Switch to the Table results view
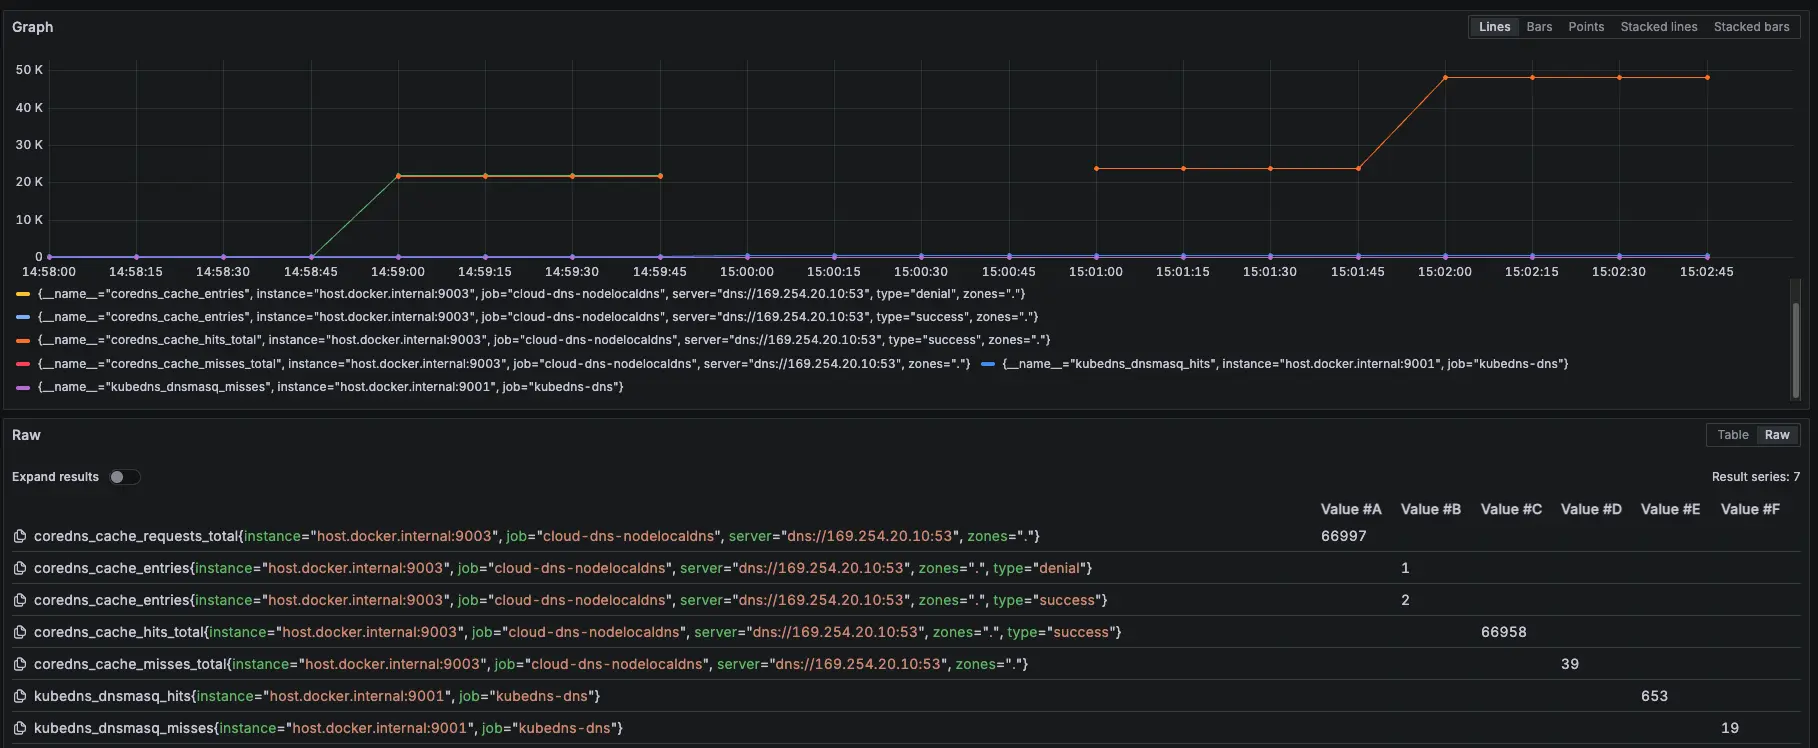Image resolution: width=1818 pixels, height=748 pixels. coord(1732,435)
